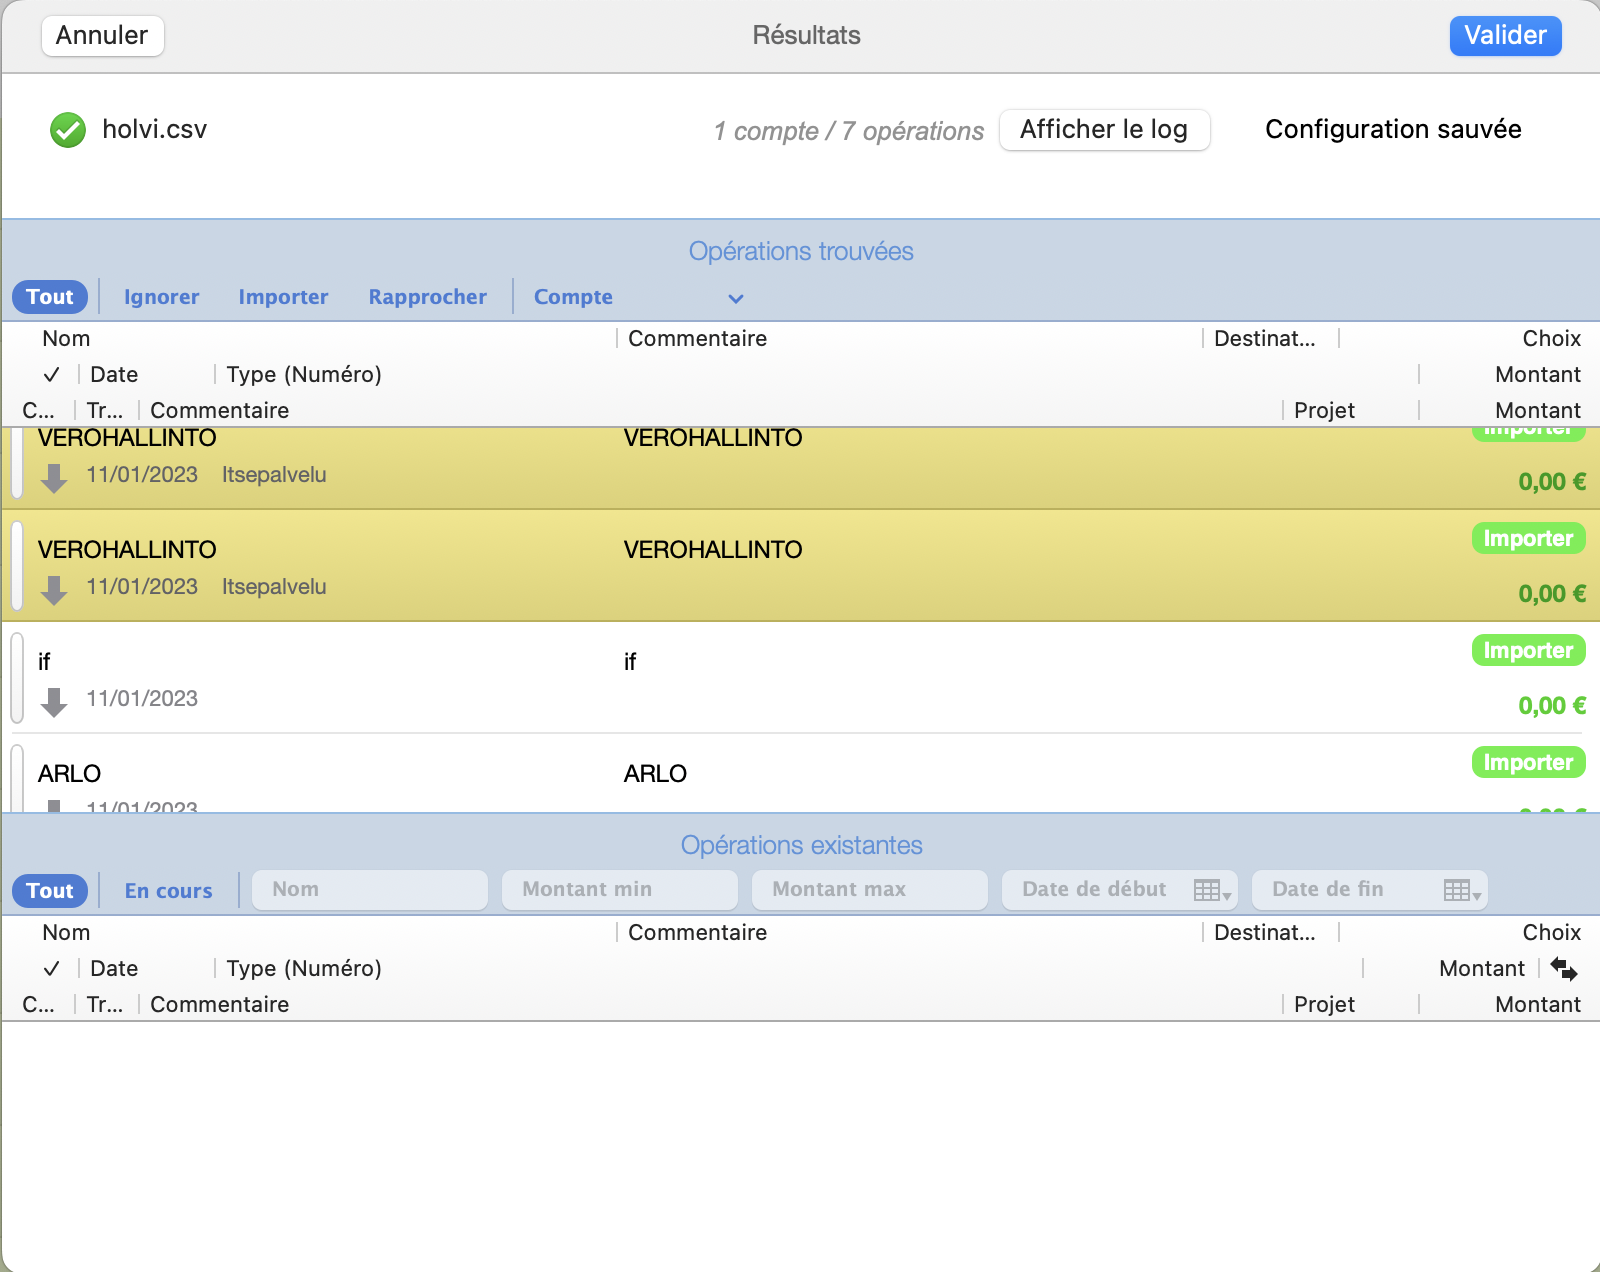Click the green checkmark beside holvi.csv

[68, 130]
